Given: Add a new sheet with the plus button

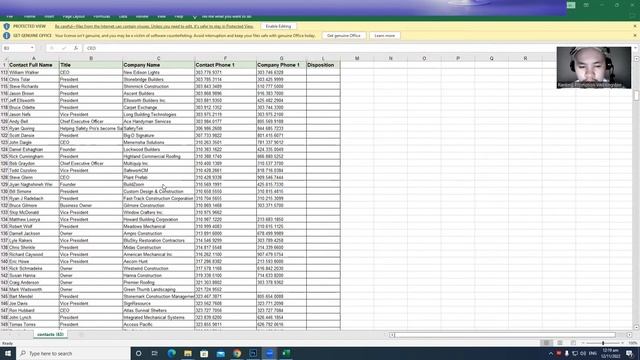Looking at the screenshot, I should (81, 335).
